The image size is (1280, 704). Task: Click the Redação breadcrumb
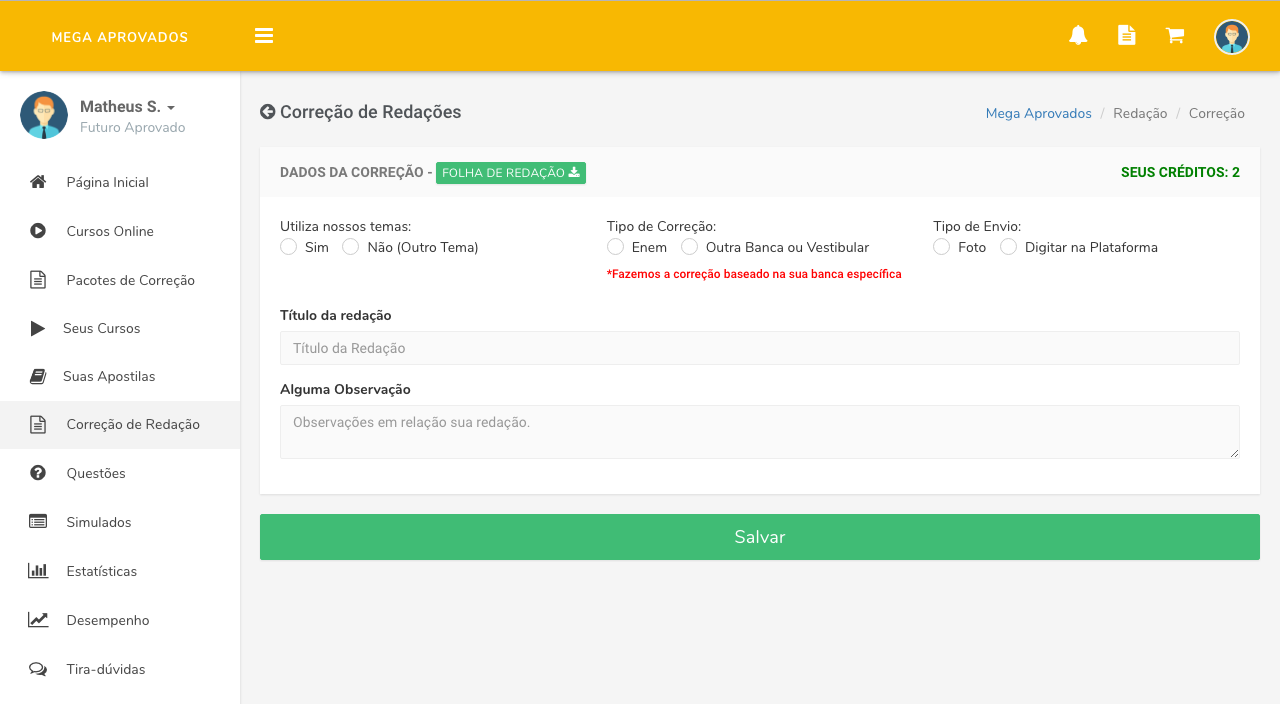(1140, 113)
